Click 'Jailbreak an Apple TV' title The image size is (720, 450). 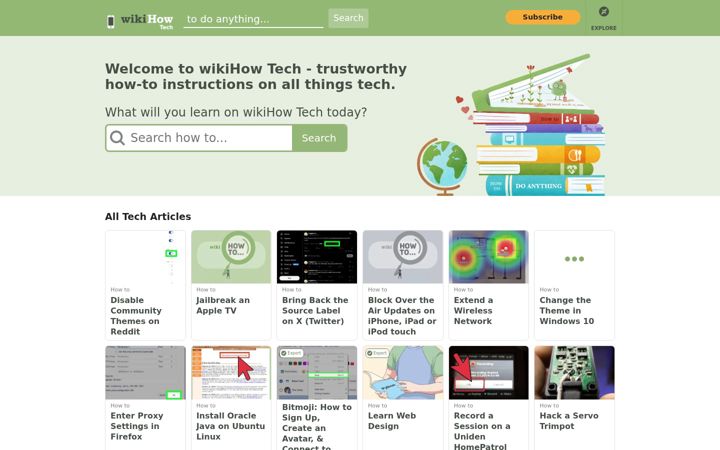tap(223, 305)
